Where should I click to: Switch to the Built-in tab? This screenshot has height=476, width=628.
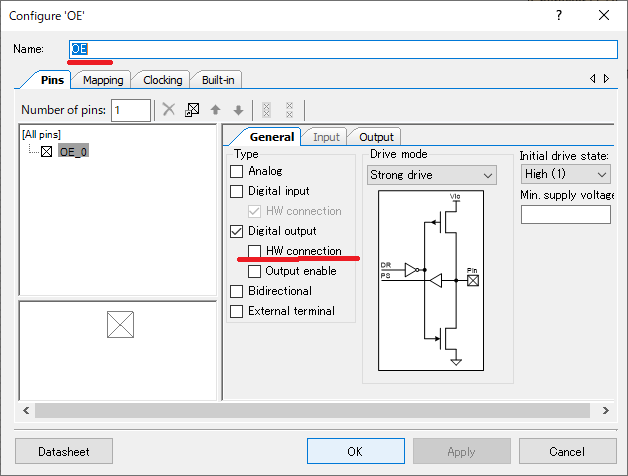[218, 80]
